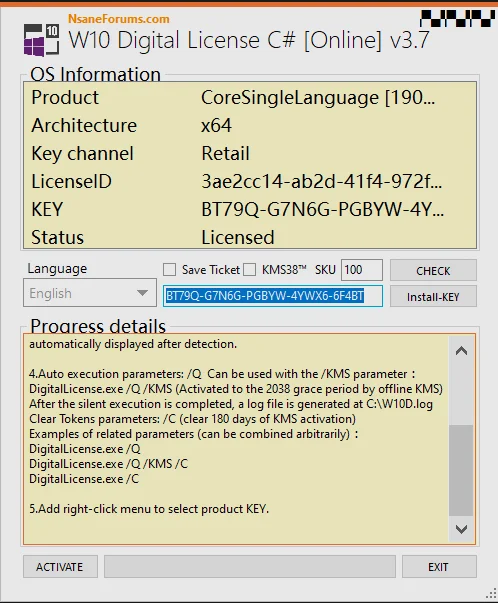Click the W10 Digital License app logo
The image size is (498, 603).
tap(41, 40)
